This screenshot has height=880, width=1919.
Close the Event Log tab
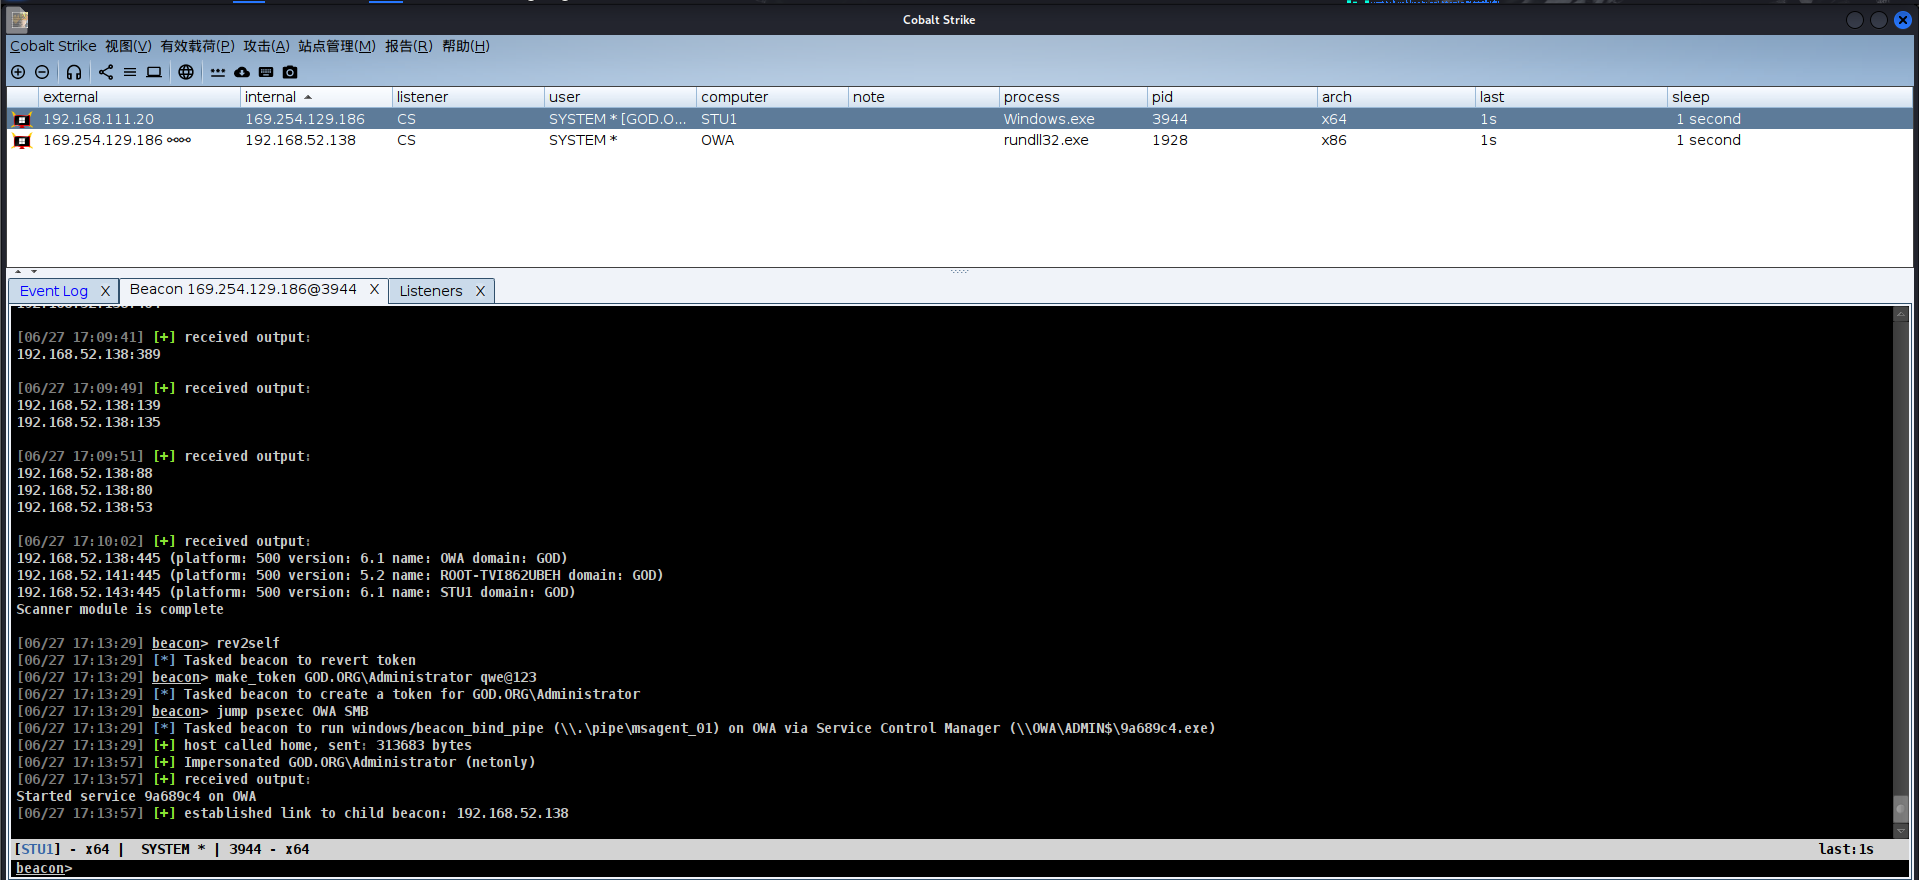pos(105,291)
